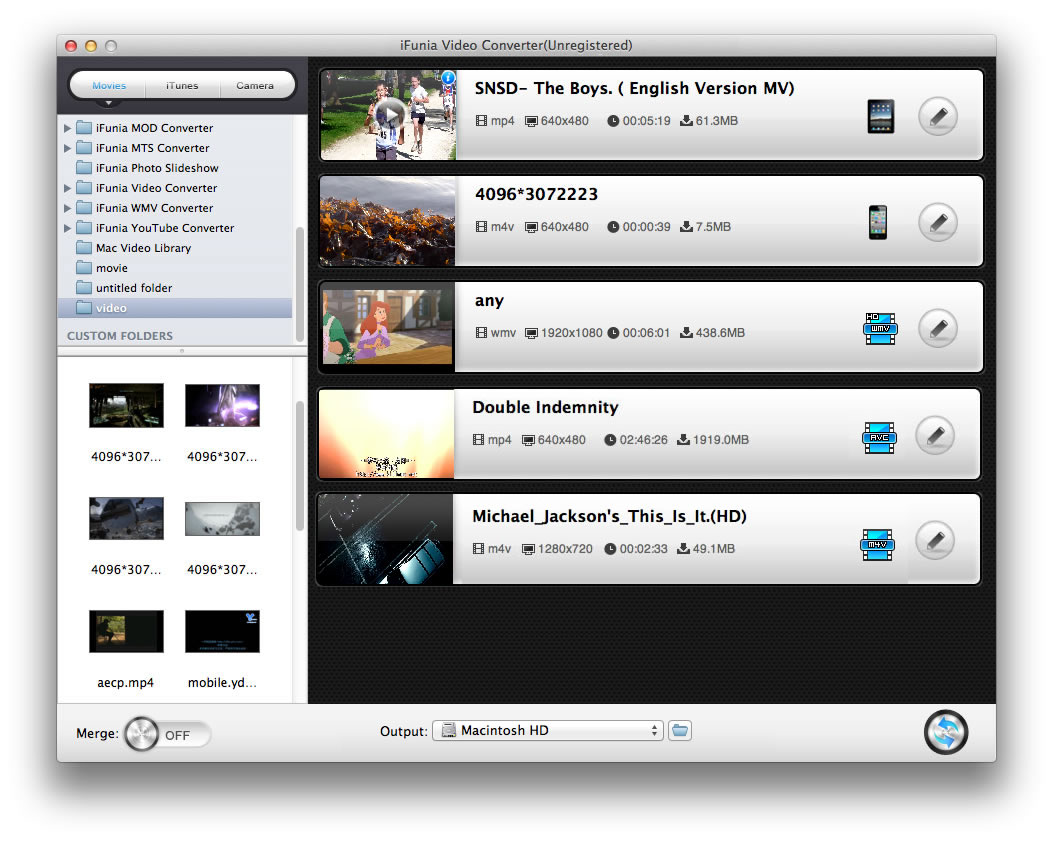
Task: Click the 1920x1080 resolution text
Action: coord(571,333)
